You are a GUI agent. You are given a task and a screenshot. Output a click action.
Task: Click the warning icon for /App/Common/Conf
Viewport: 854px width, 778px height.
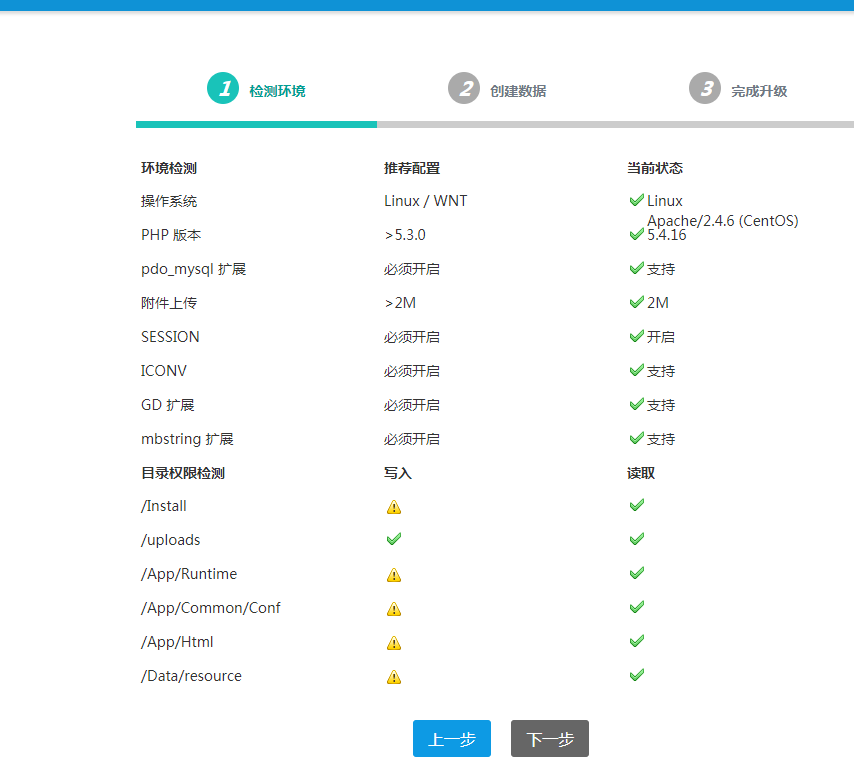394,609
